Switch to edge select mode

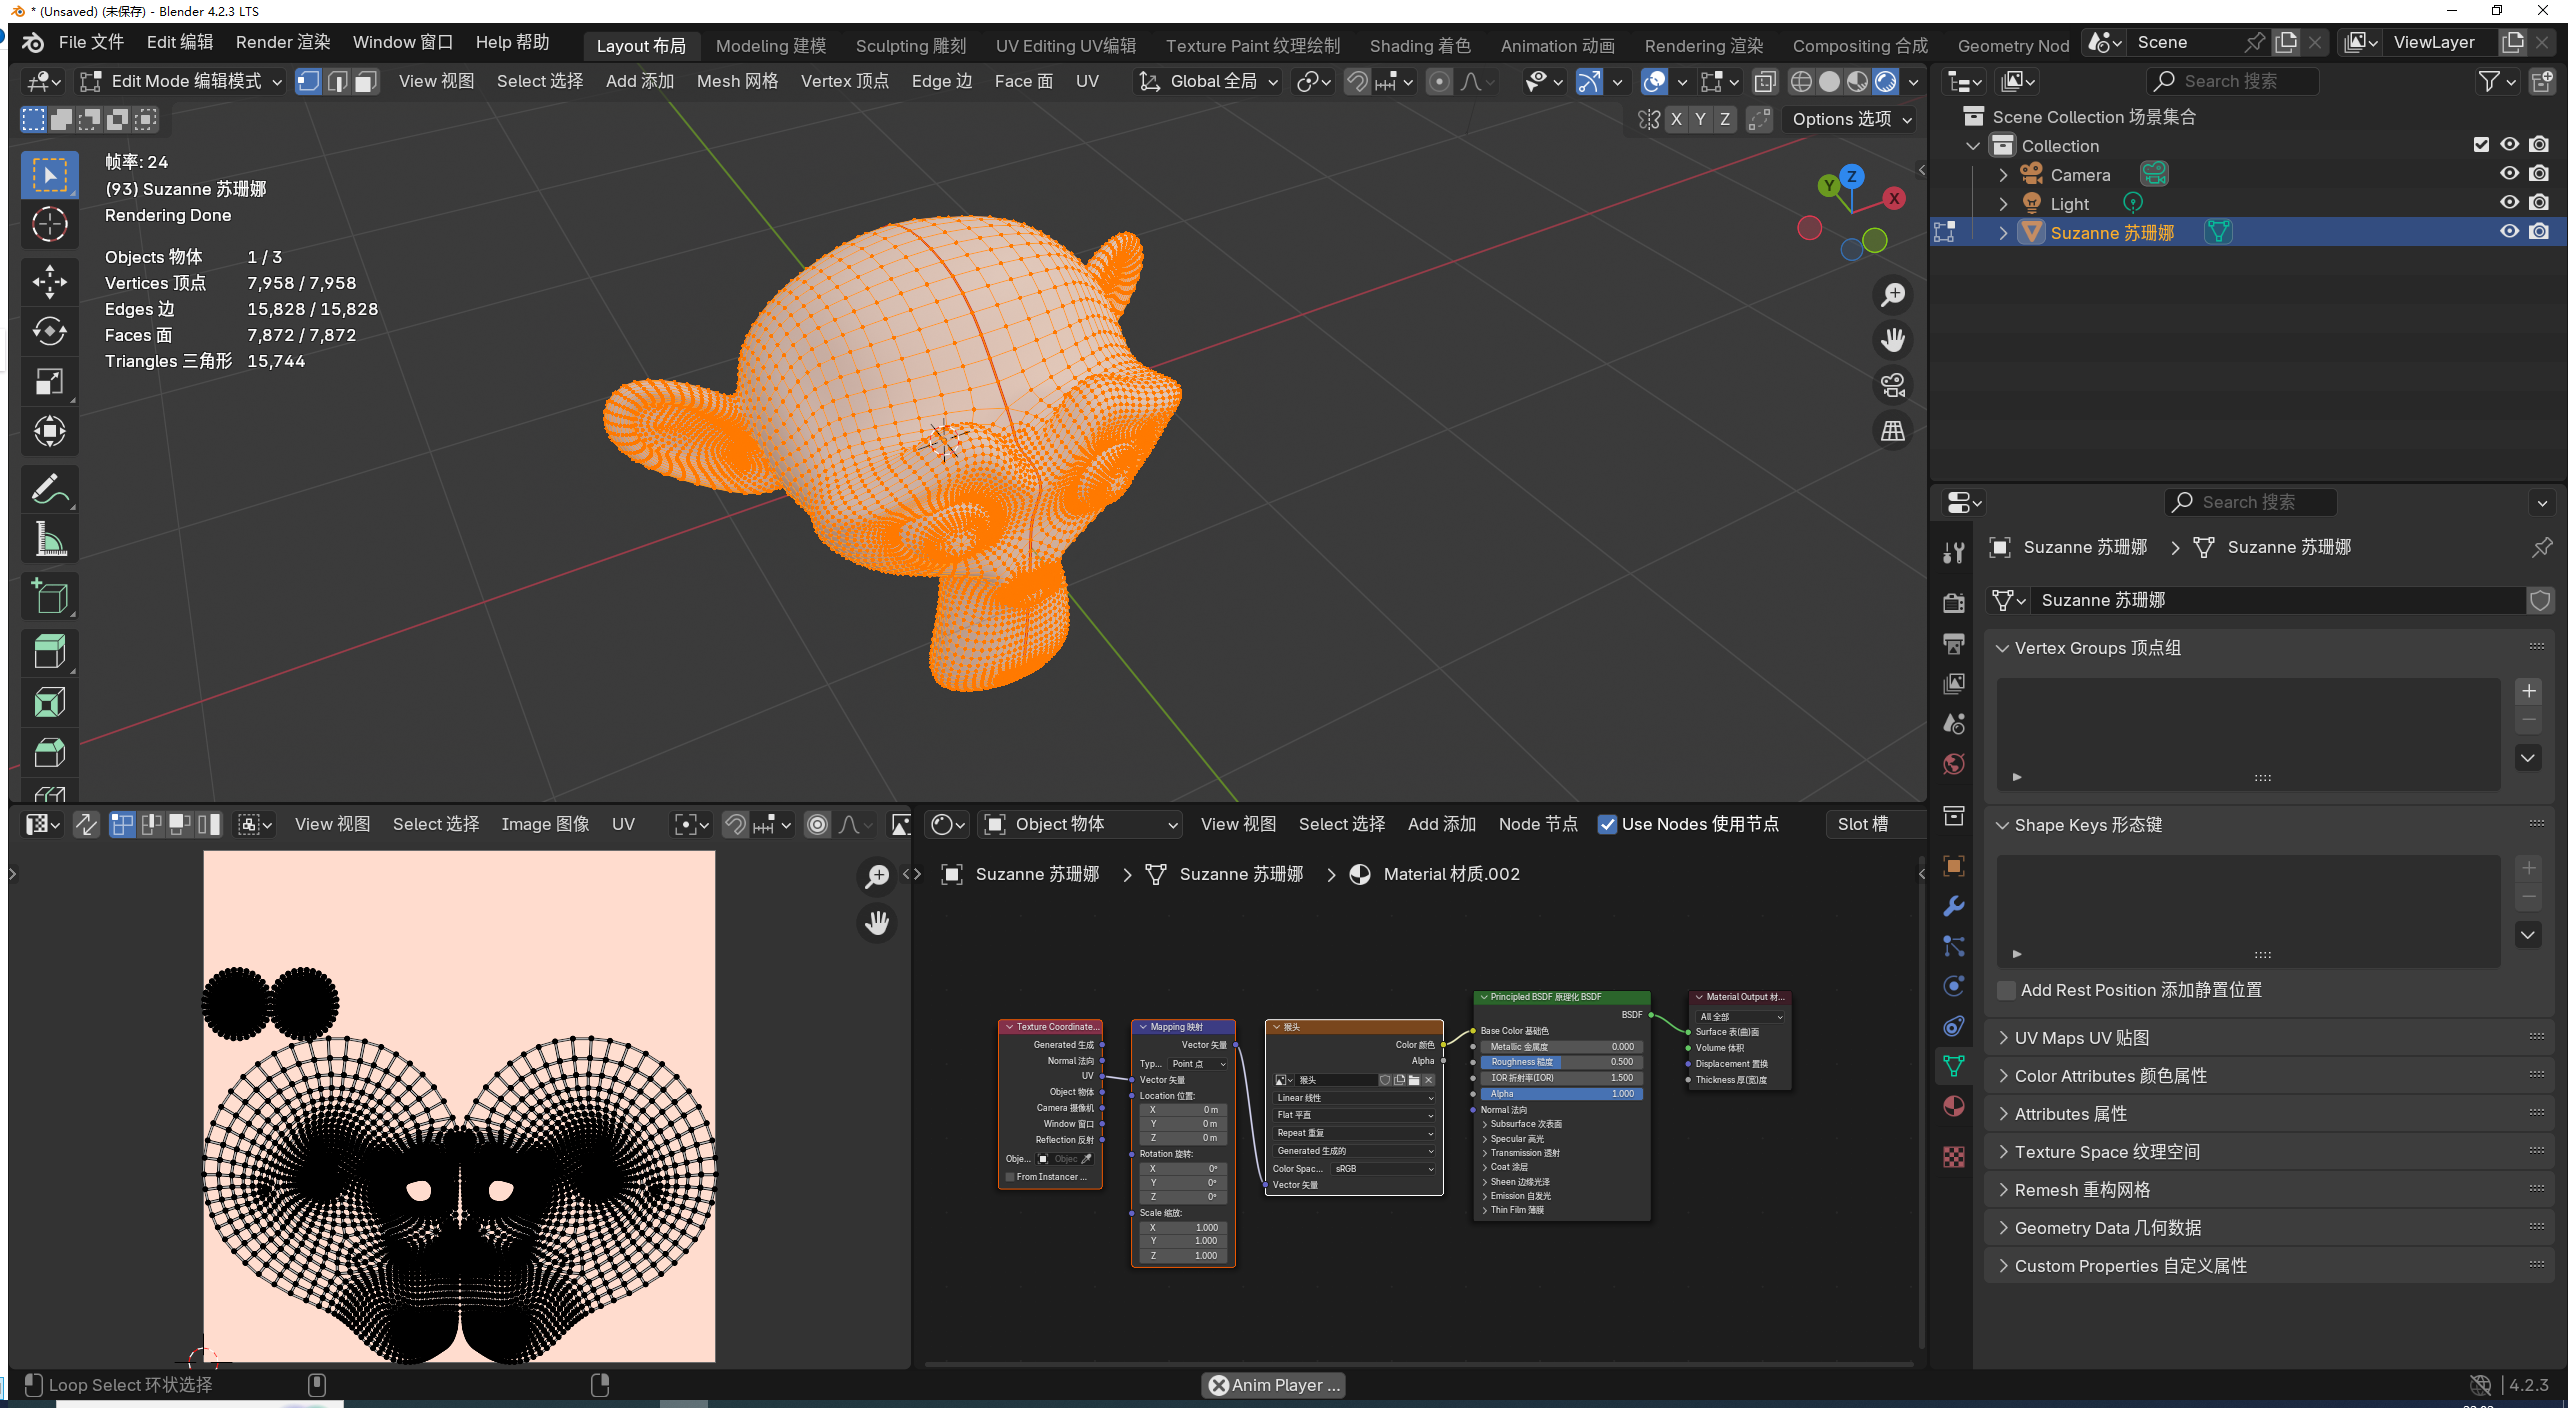pos(338,82)
